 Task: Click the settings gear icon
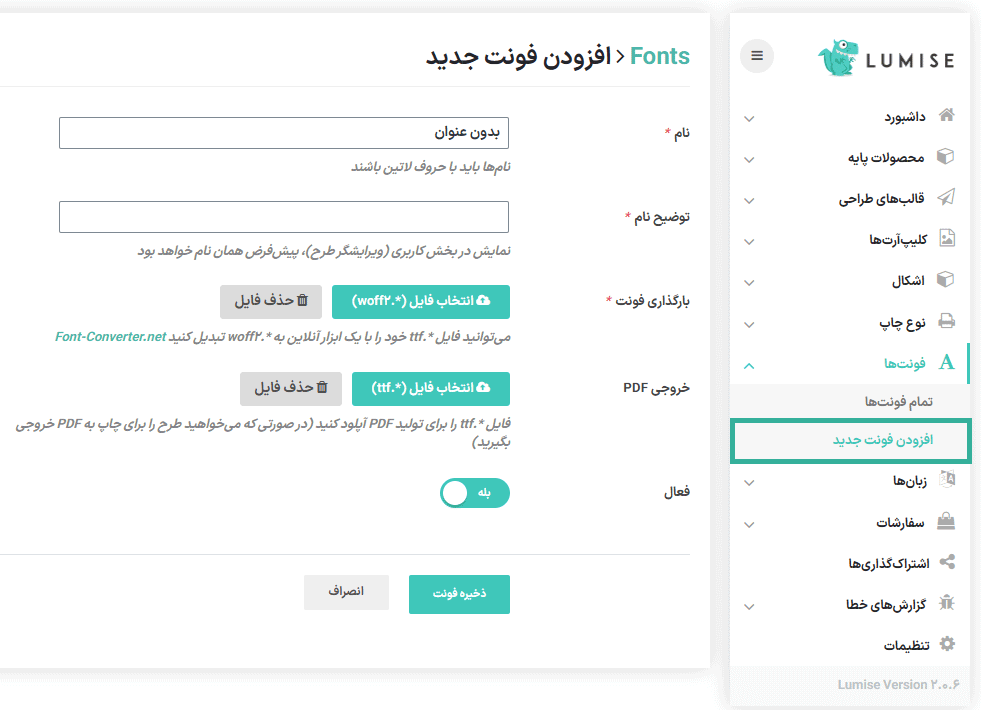tap(946, 644)
